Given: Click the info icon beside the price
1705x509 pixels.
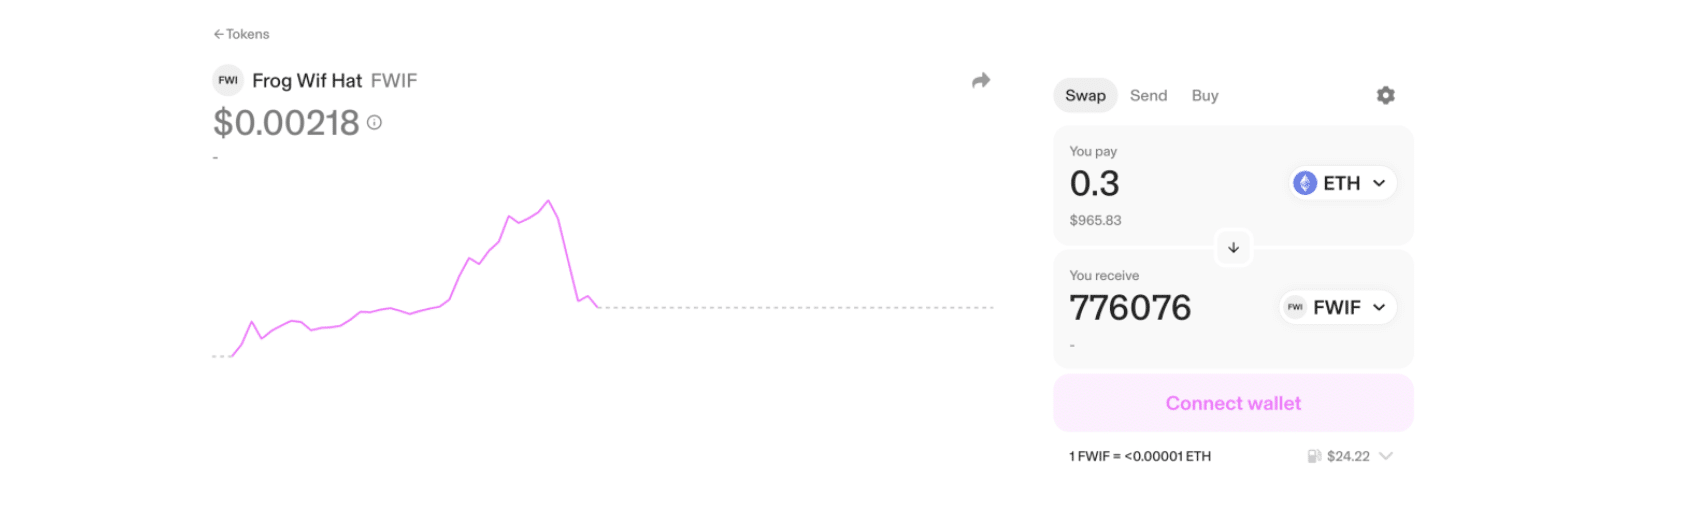Looking at the screenshot, I should (374, 122).
